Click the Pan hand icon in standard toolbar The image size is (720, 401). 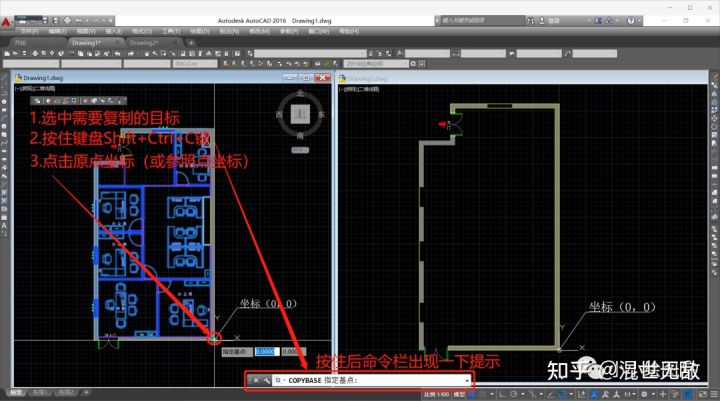coord(146,53)
